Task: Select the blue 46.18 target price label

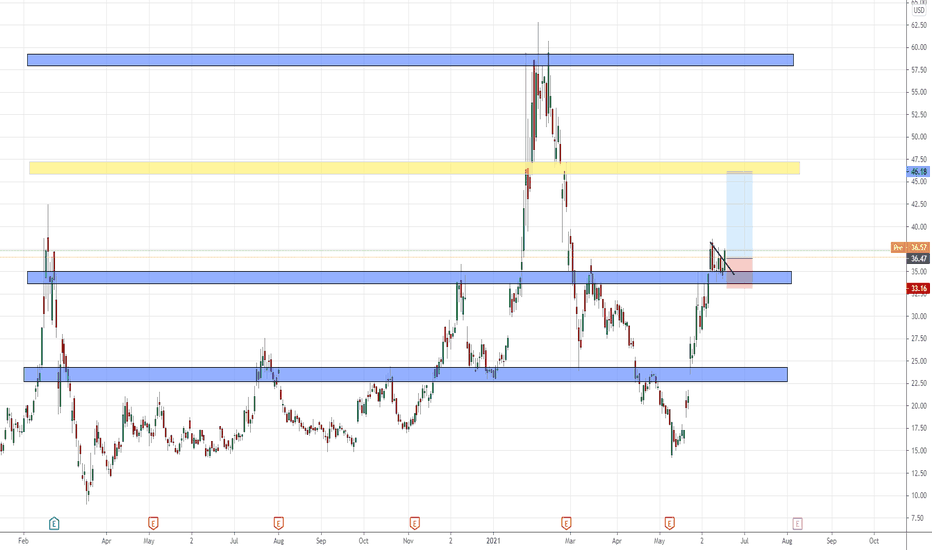Action: pyautogui.click(x=917, y=171)
